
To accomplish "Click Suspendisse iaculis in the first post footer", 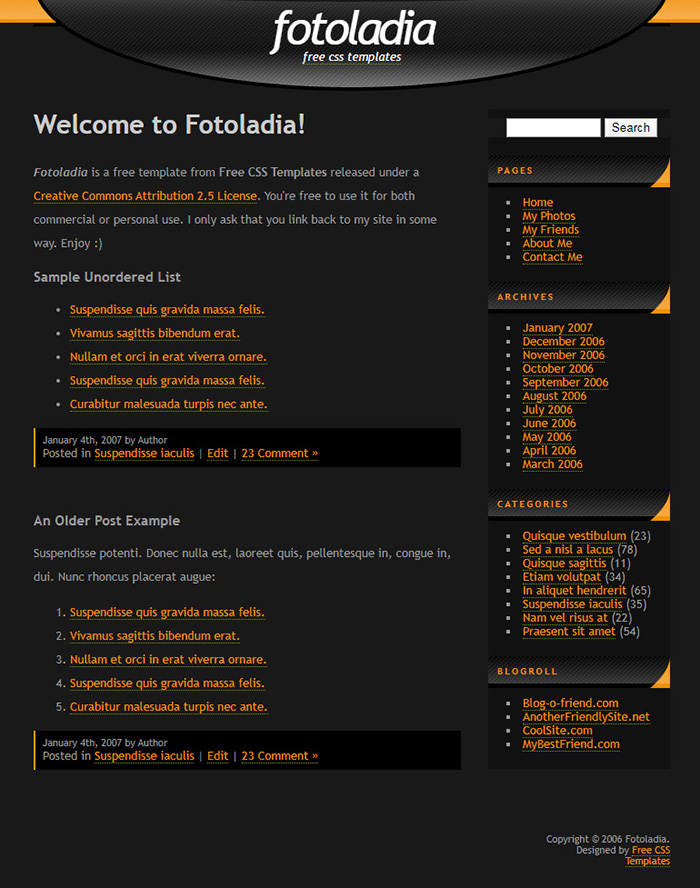I will 143,453.
